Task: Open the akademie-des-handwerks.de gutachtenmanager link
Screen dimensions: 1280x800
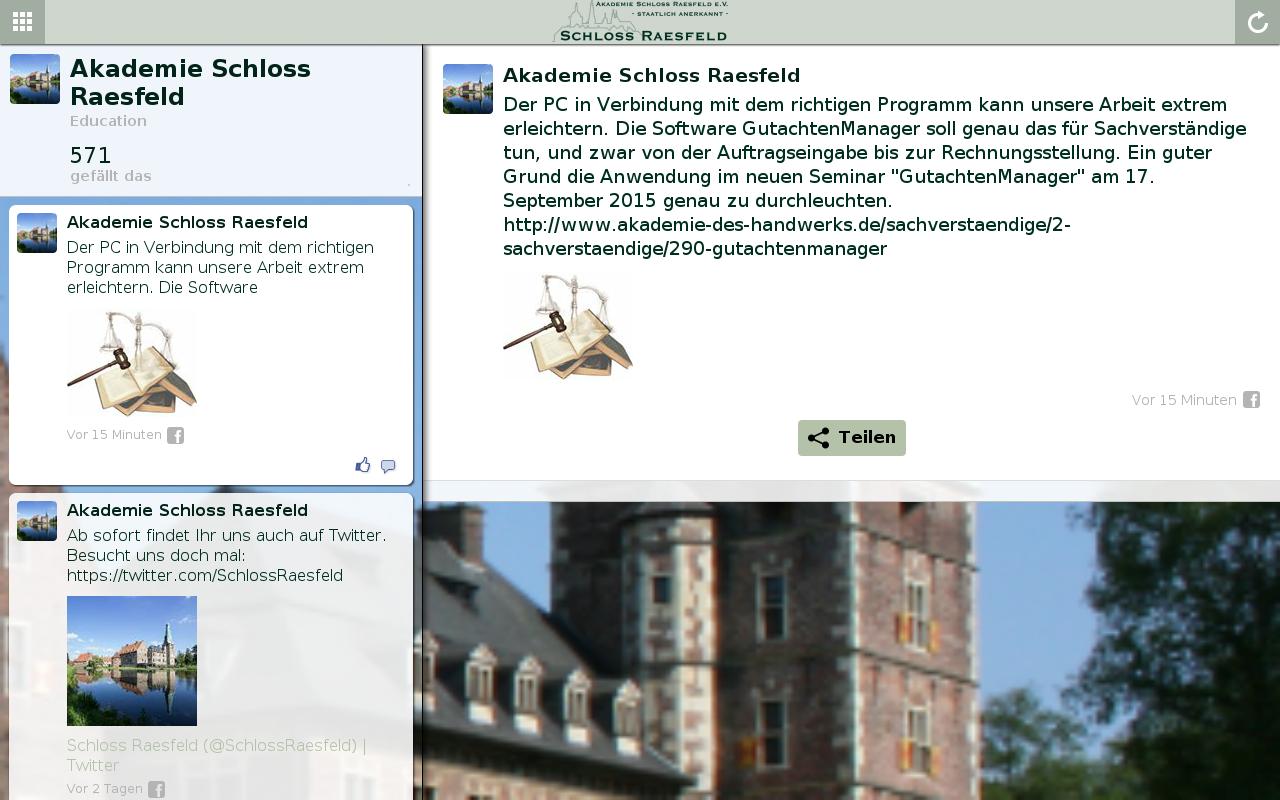Action: point(787,237)
